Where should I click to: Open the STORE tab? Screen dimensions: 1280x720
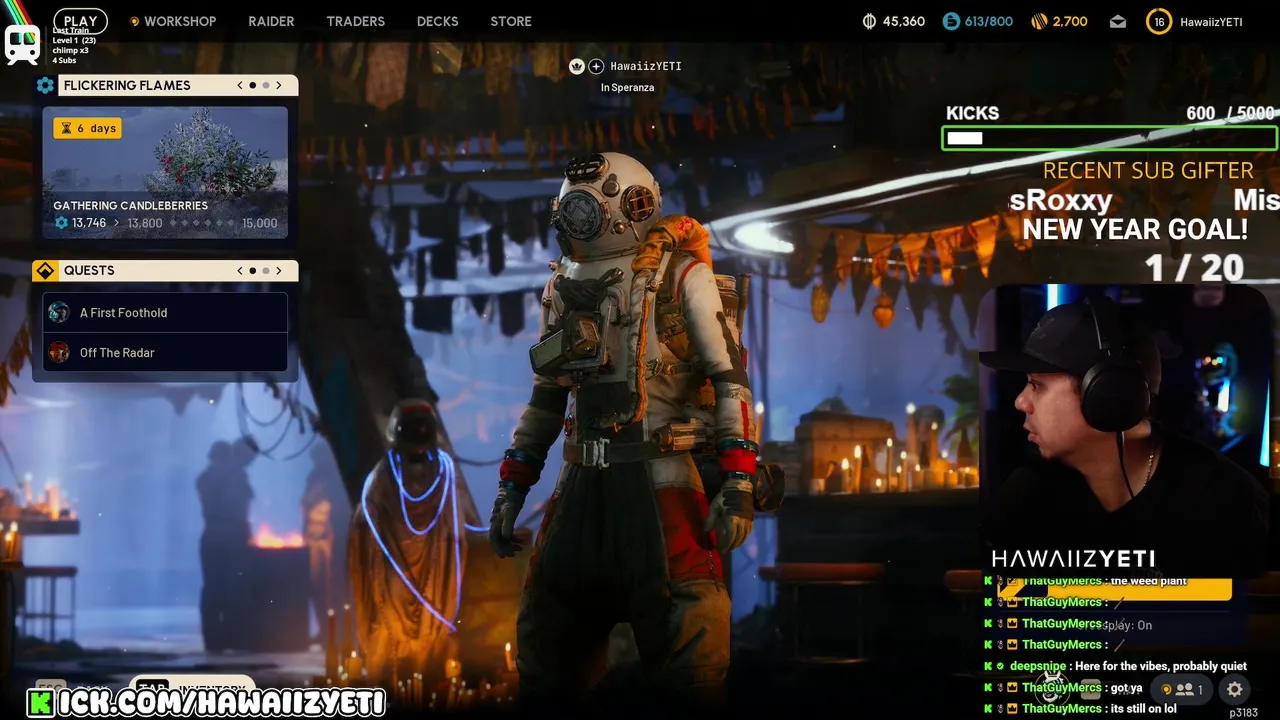pos(511,21)
